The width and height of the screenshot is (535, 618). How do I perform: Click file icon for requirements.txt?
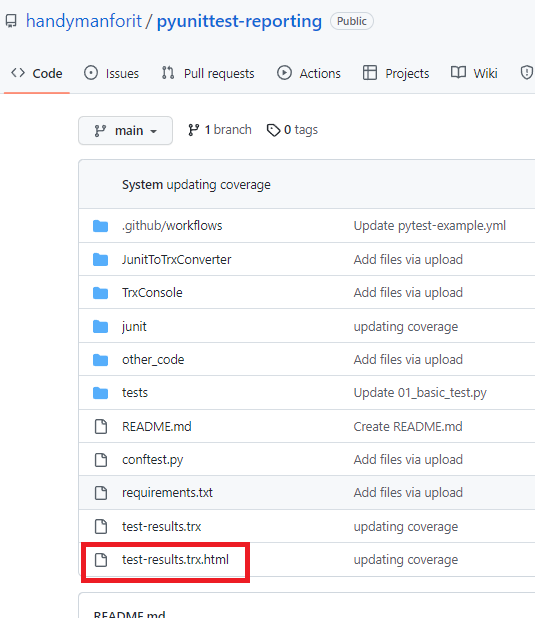(101, 493)
